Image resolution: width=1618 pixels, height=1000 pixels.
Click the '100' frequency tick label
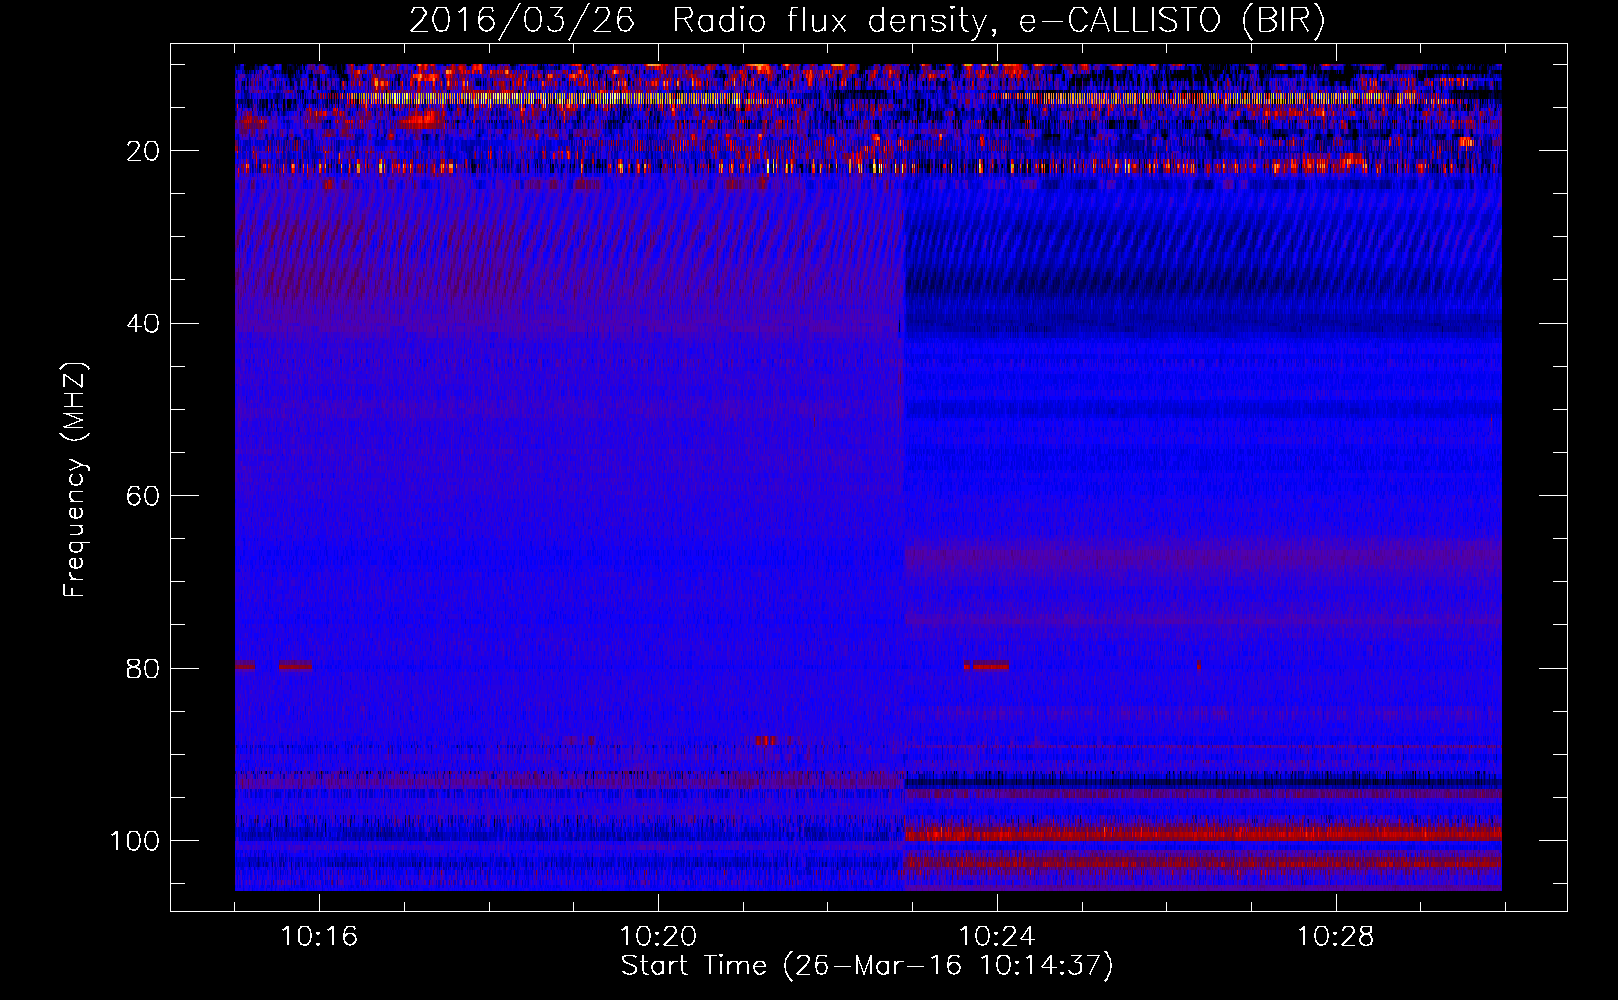135,841
